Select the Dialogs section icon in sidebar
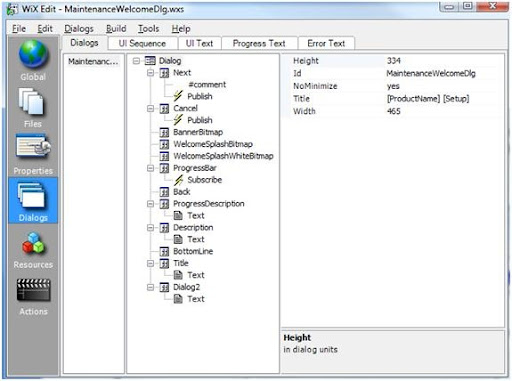 point(32,195)
